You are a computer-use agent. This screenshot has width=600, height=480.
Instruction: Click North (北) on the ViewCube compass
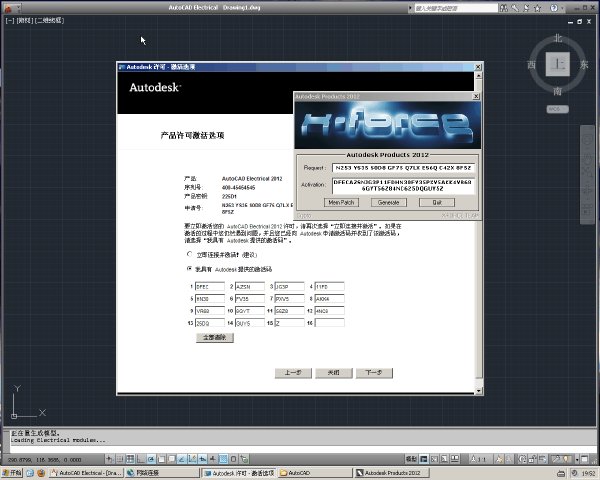pos(558,38)
